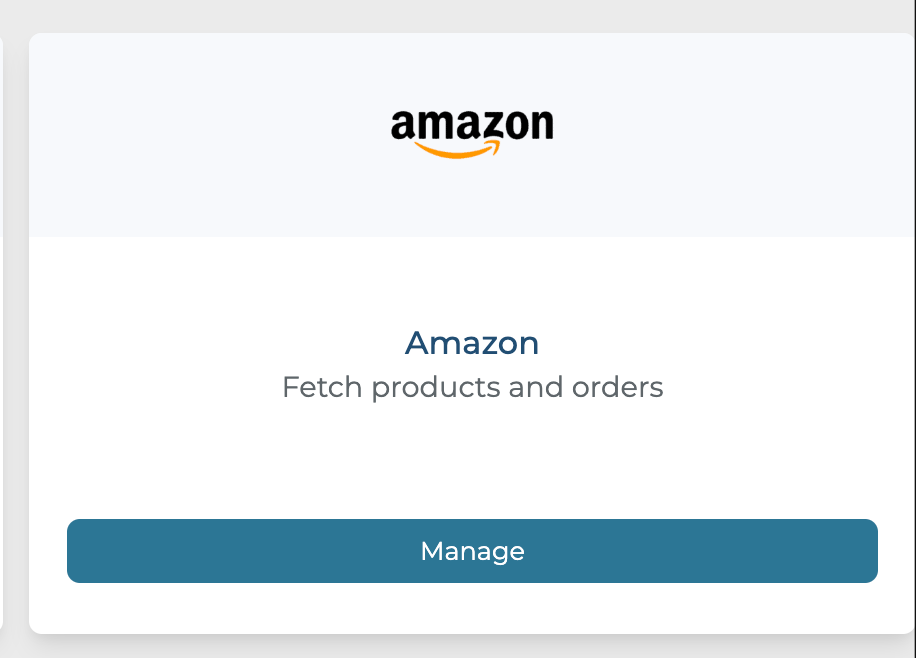Screen dimensions: 916x658
Task: Click the black 'amazon' wordmark text
Action: 472,125
